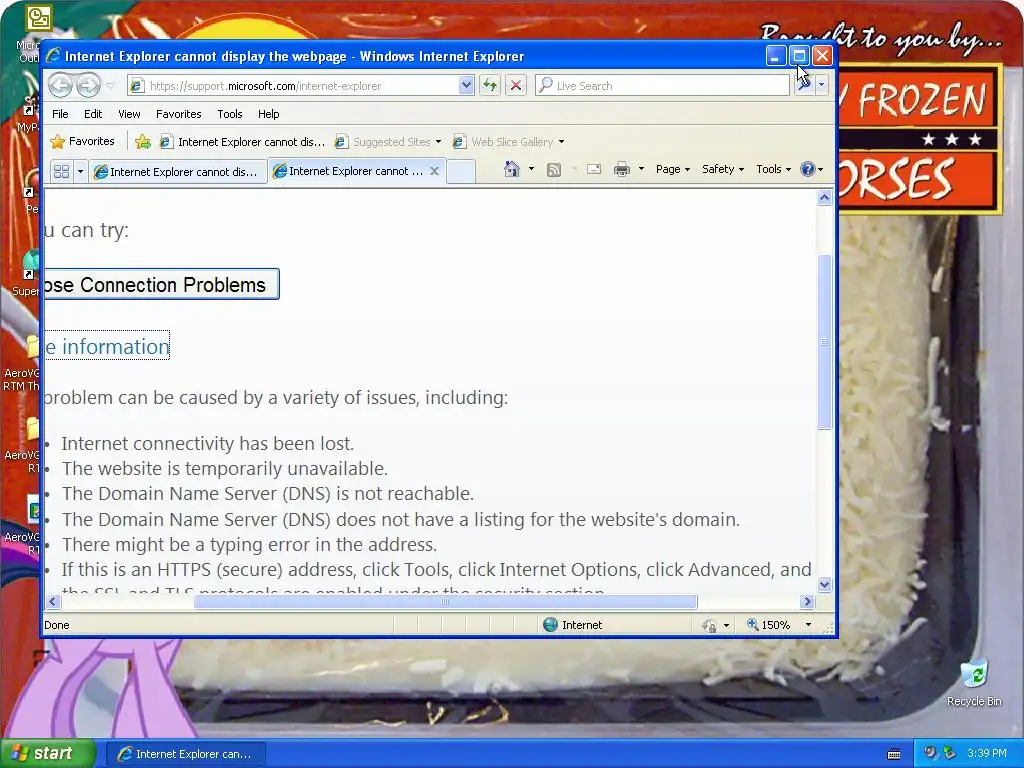
Task: Click the address bar URL field
Action: click(294, 86)
